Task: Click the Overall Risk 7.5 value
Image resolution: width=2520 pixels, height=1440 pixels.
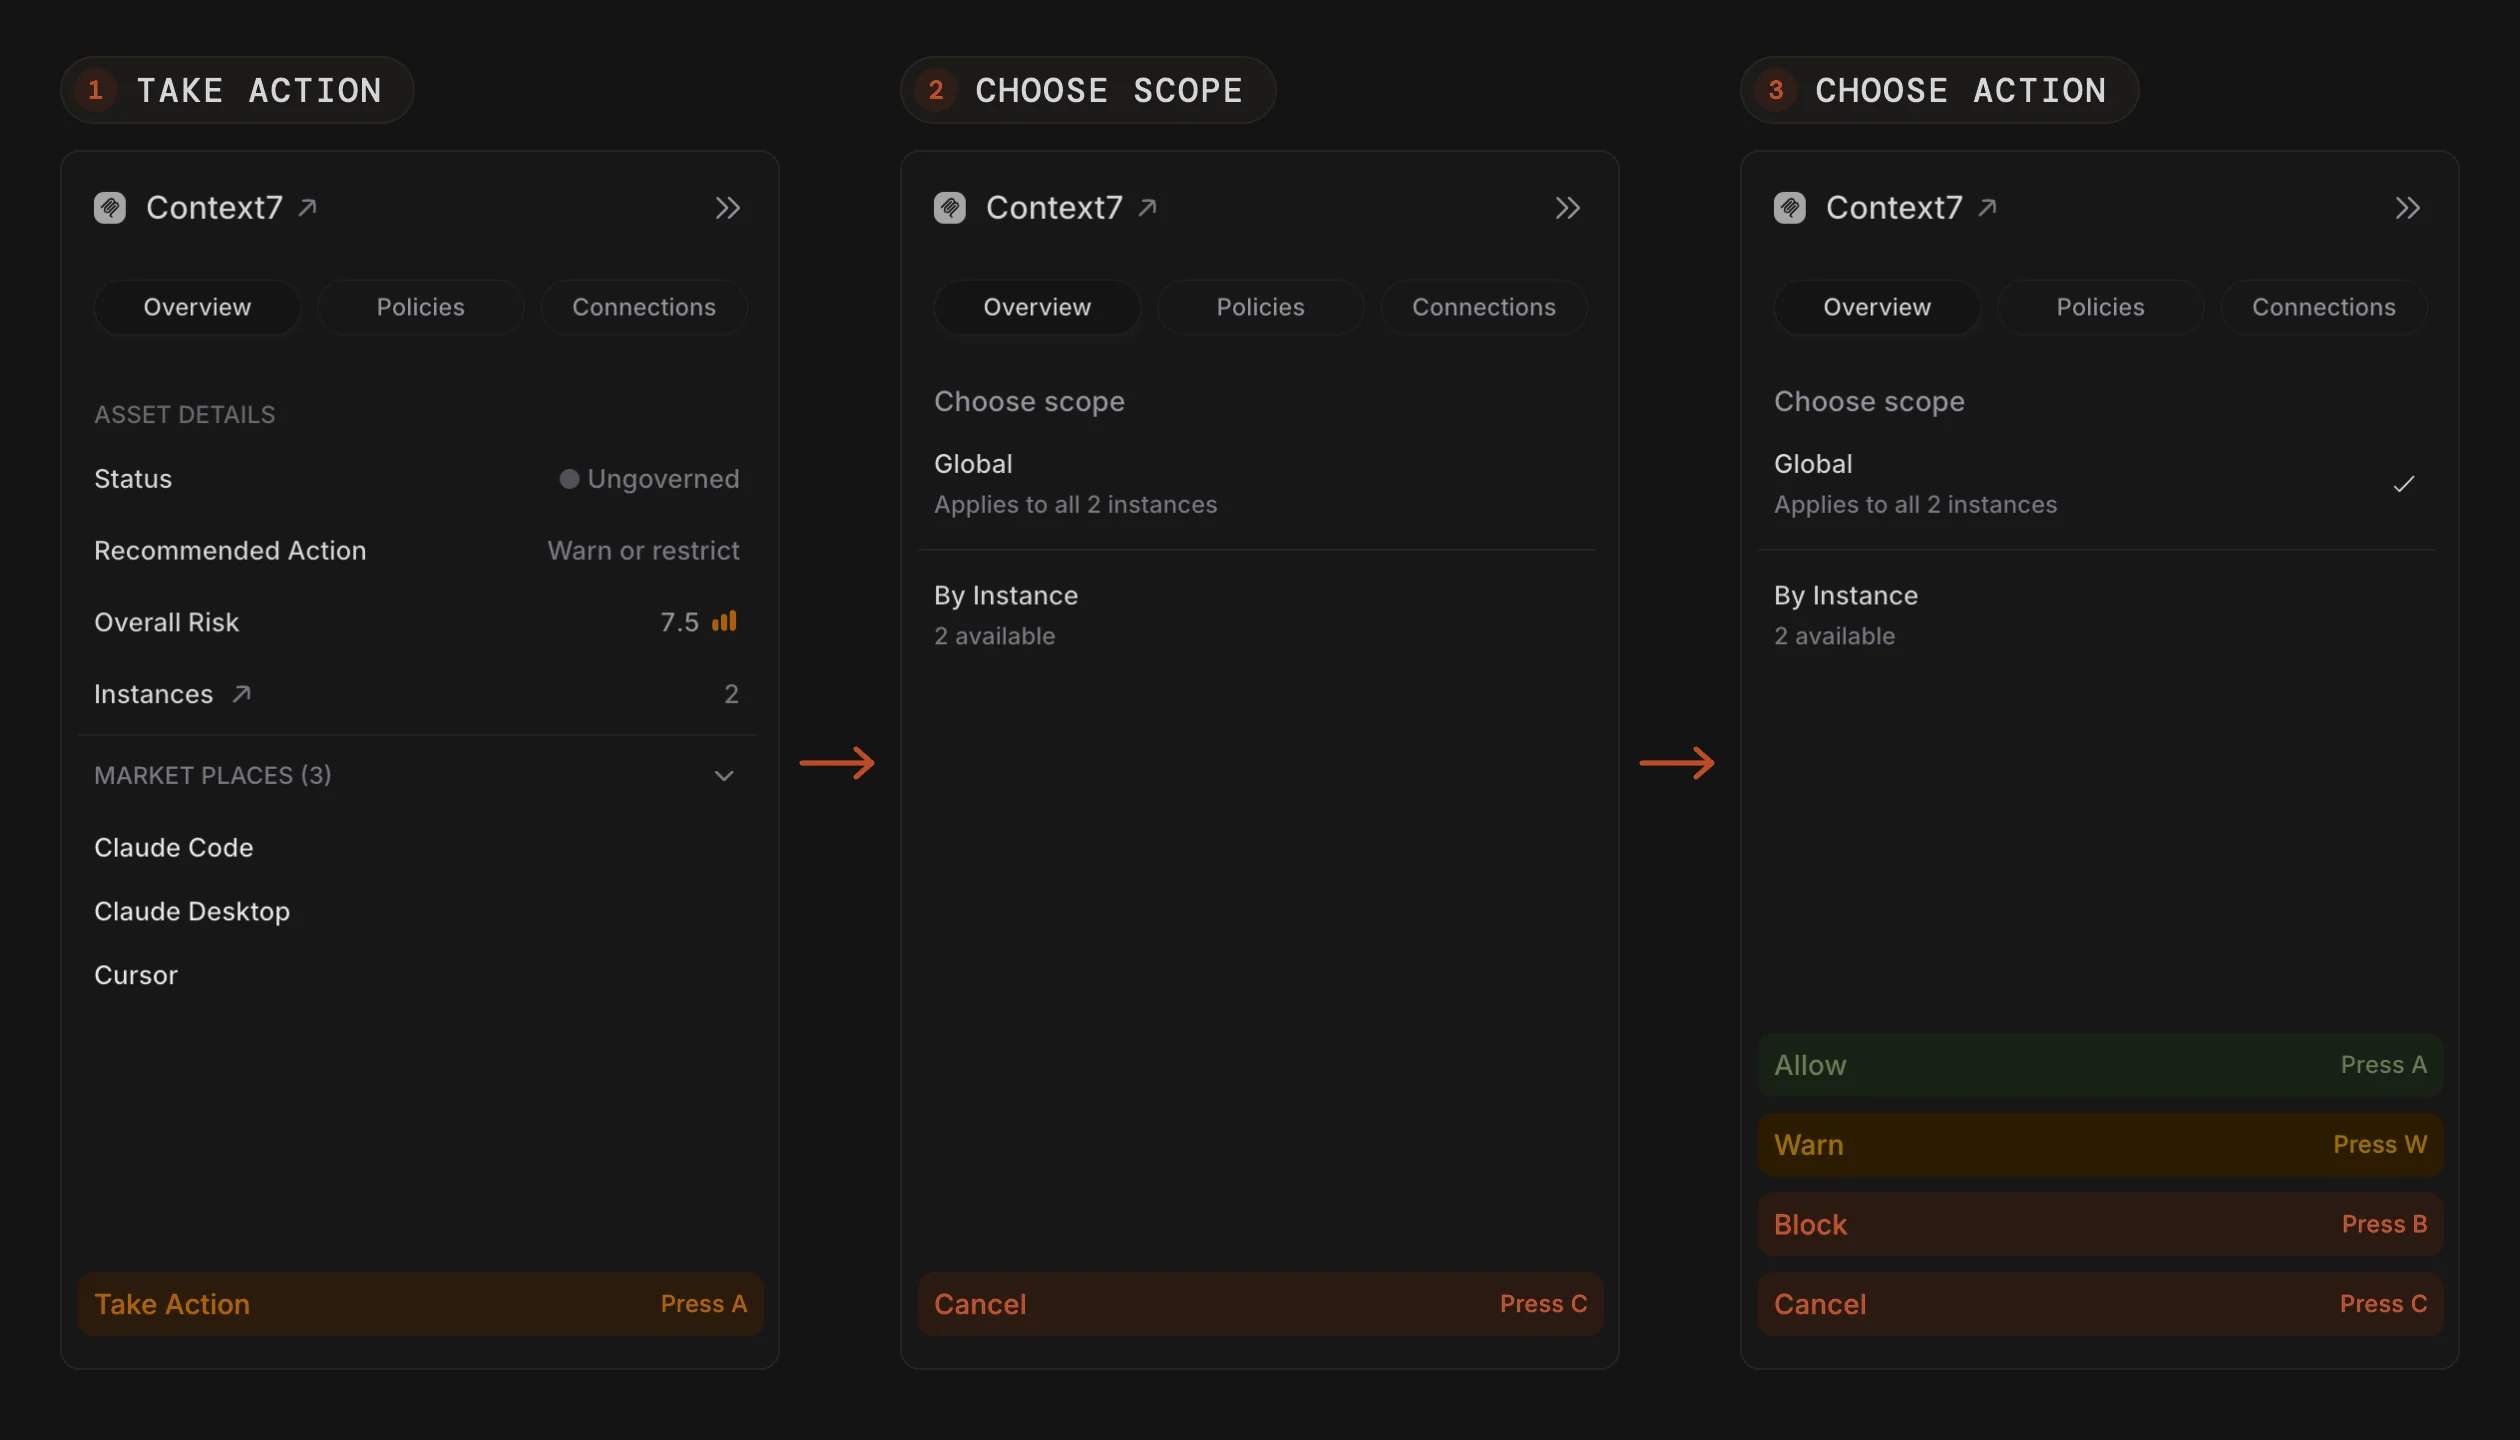Action: click(679, 622)
